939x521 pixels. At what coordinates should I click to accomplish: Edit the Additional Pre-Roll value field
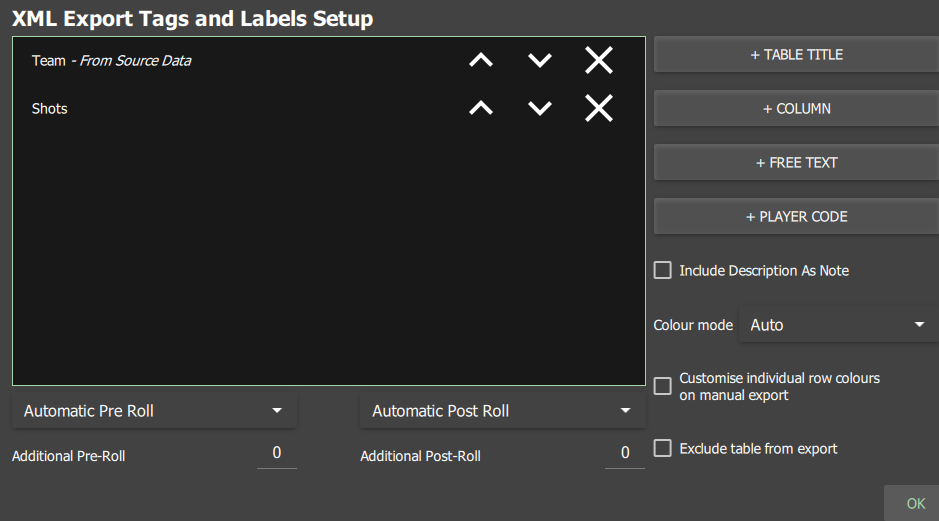[x=277, y=453]
